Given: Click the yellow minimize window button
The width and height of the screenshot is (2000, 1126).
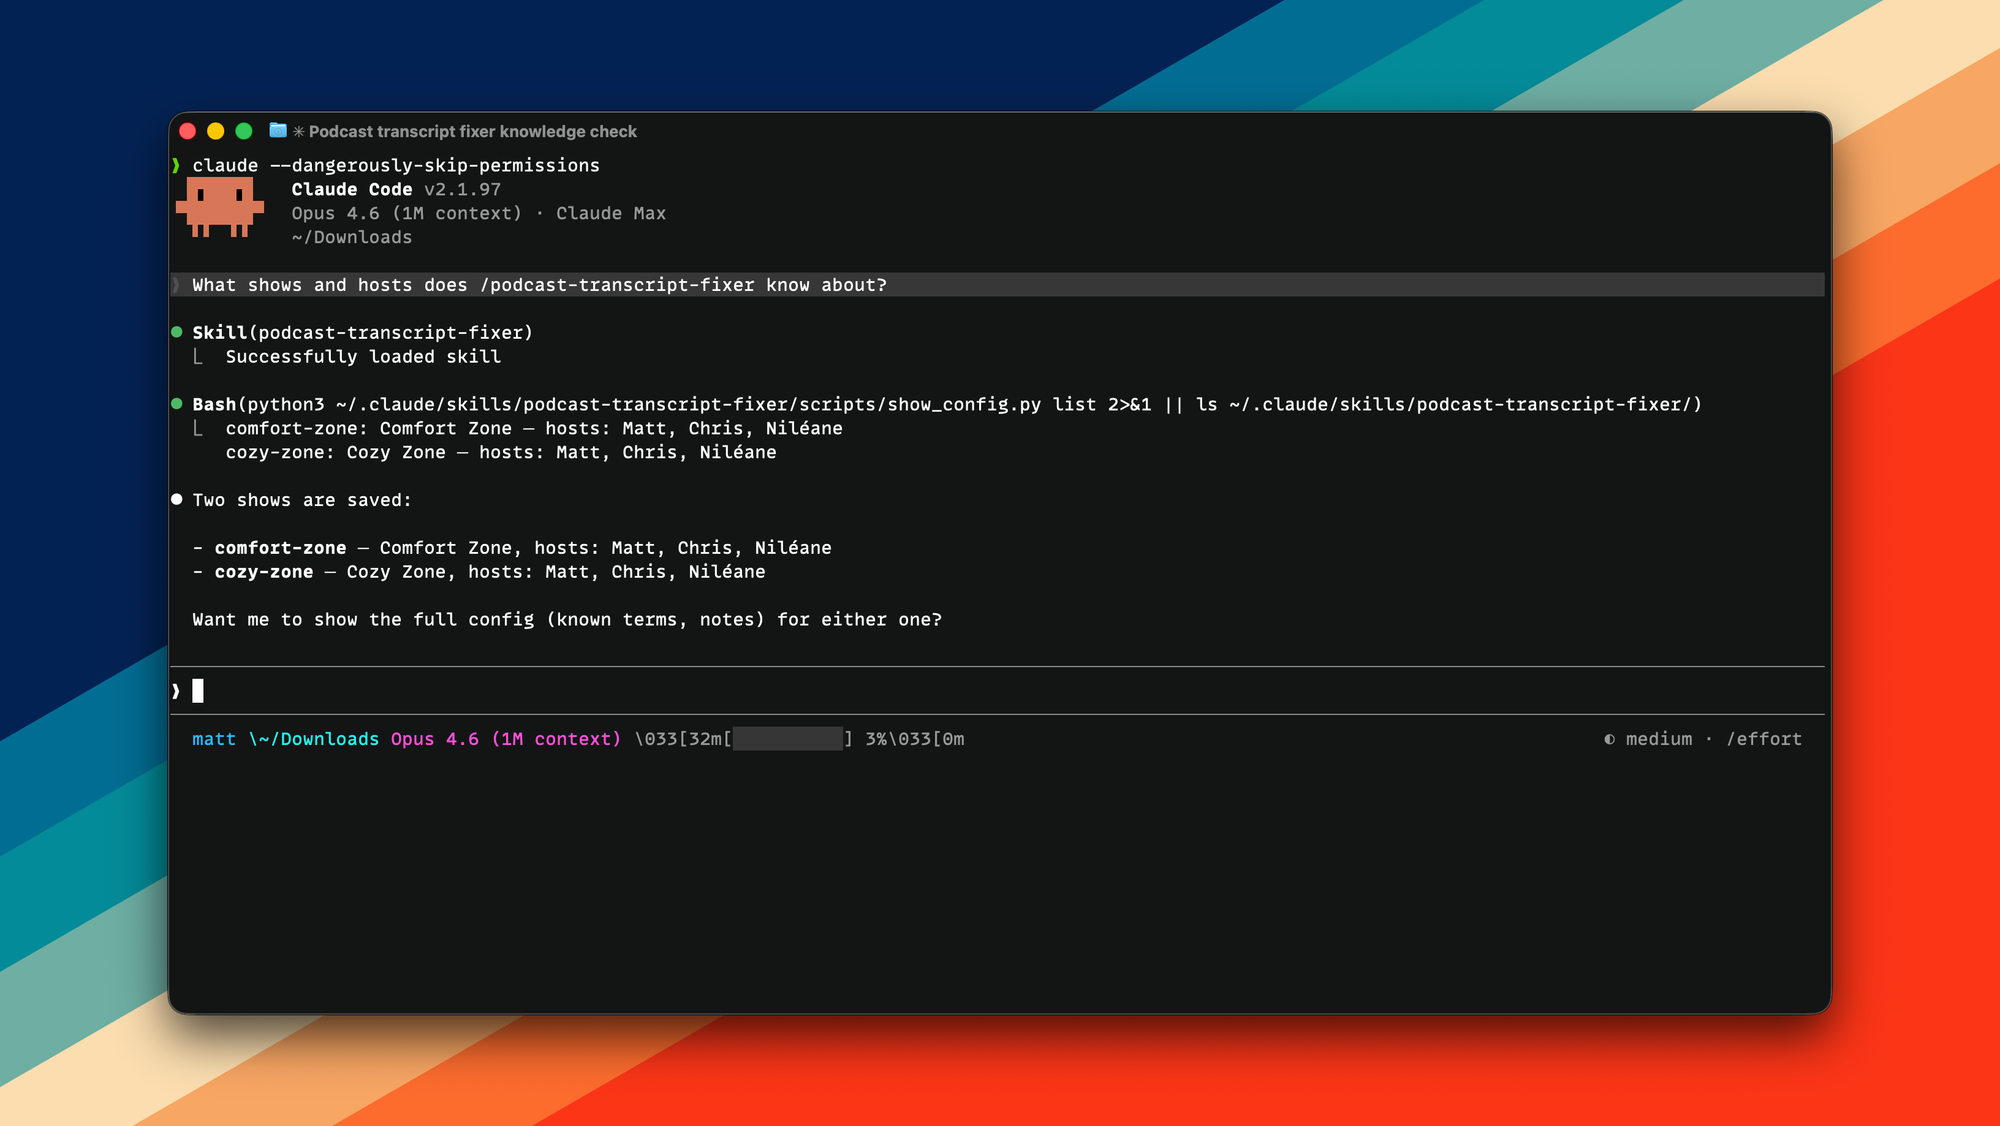Looking at the screenshot, I should pos(215,131).
